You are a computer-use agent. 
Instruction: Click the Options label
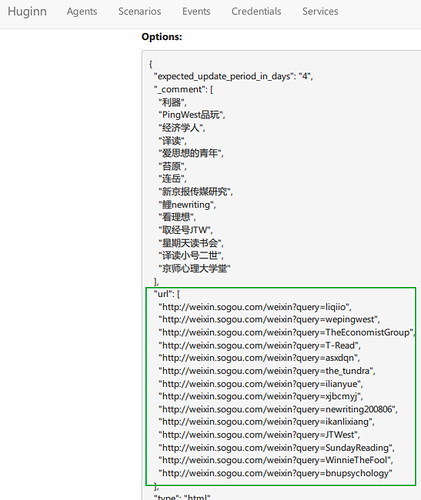(x=162, y=37)
